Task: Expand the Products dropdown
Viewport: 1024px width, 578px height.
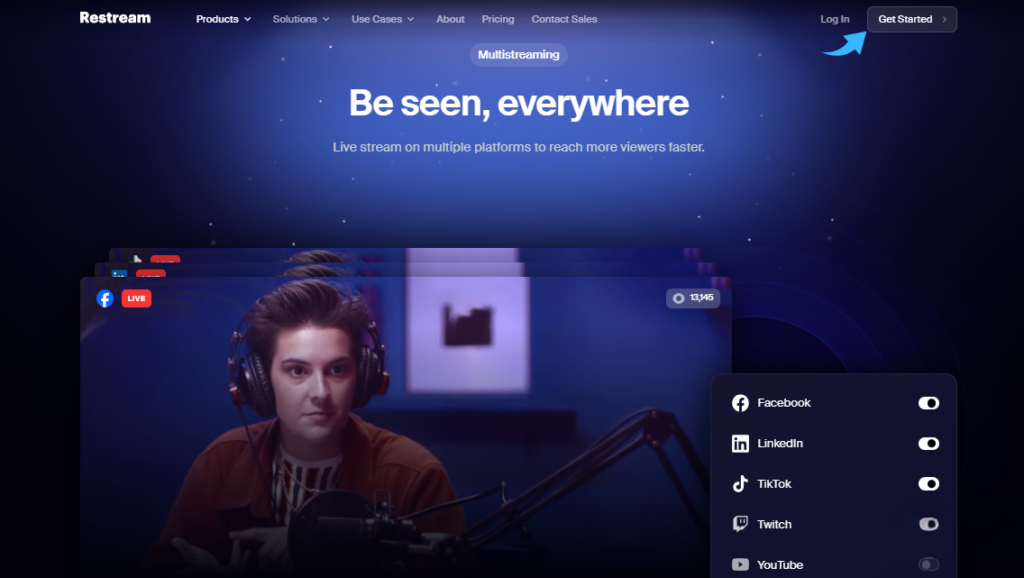Action: tap(222, 18)
